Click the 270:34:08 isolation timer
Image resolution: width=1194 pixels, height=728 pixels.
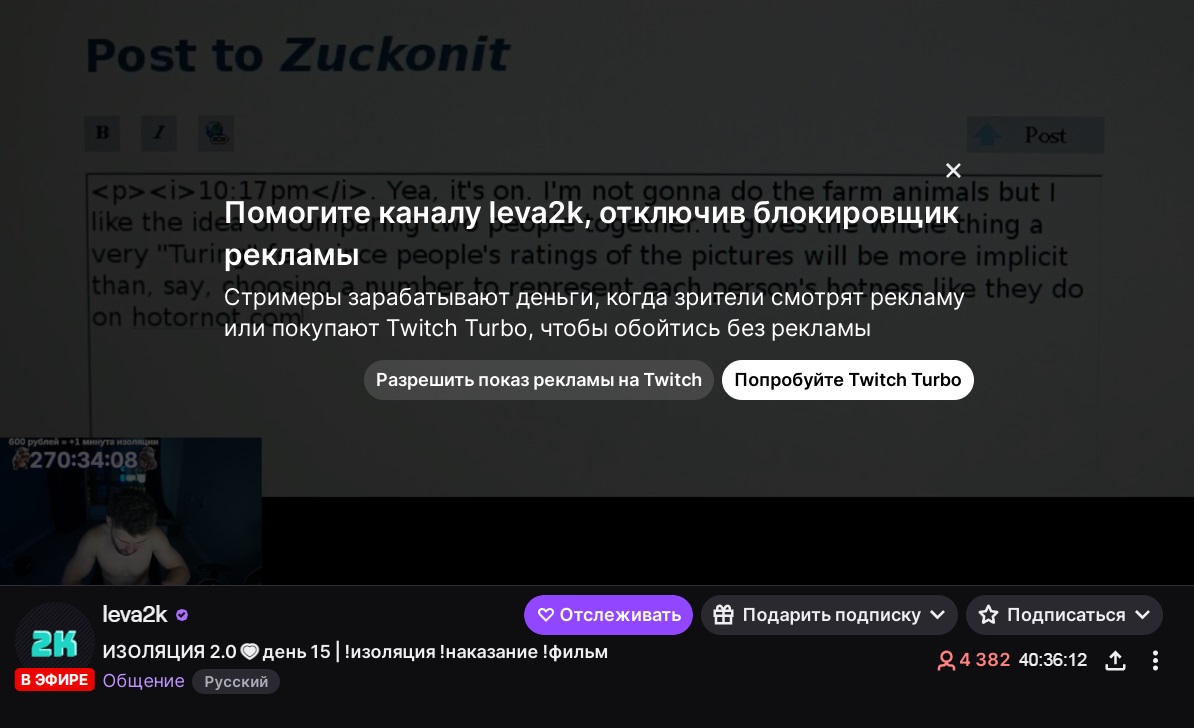84,460
